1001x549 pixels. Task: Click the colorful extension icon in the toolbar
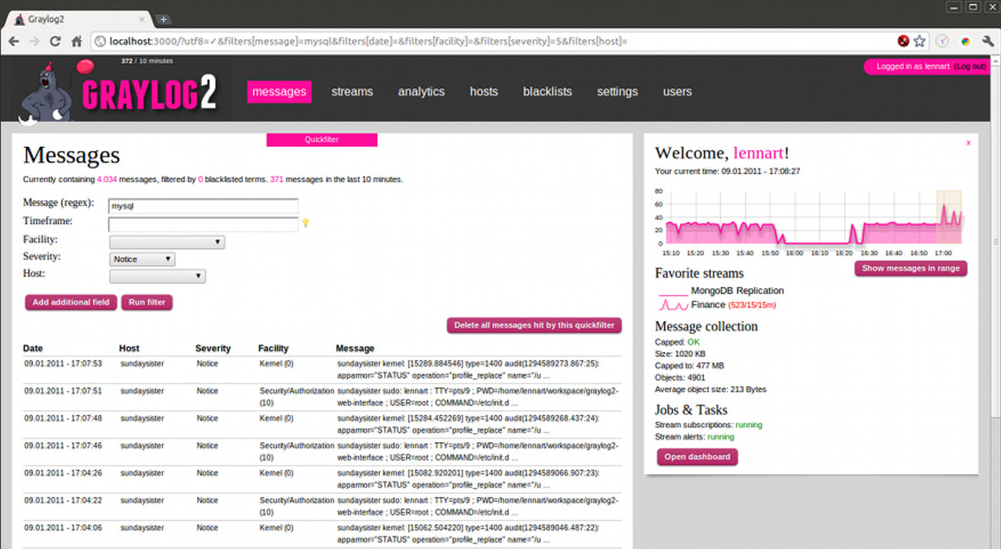[965, 41]
